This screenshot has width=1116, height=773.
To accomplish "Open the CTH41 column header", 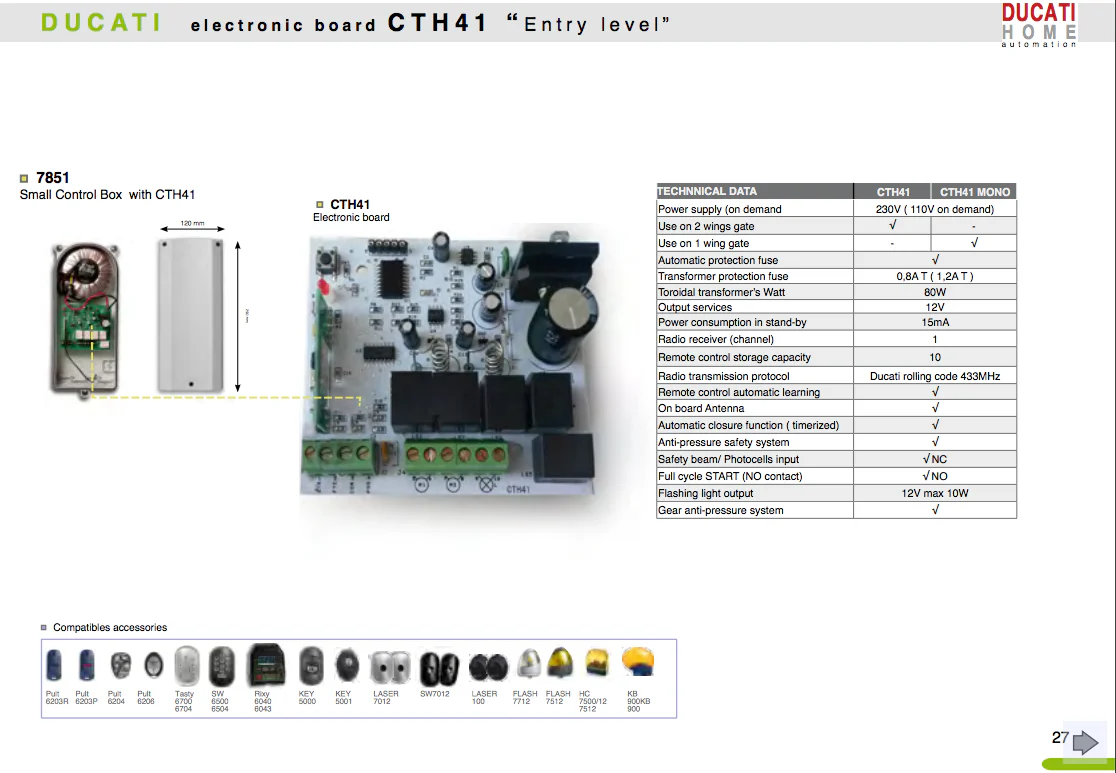I will click(x=892, y=191).
